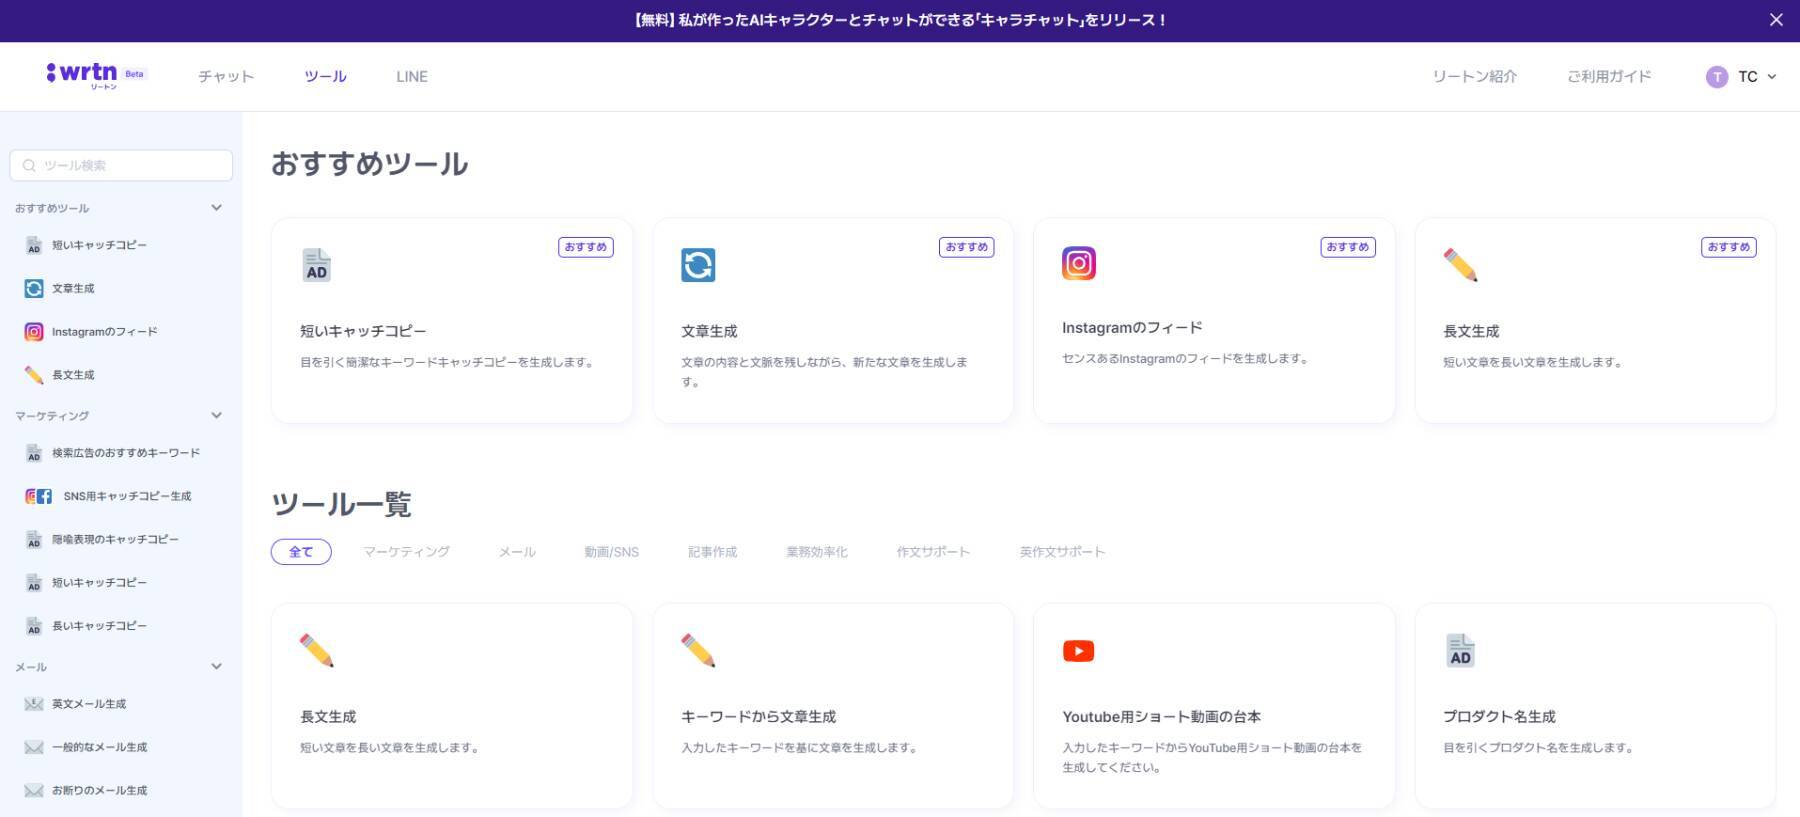Viewport: 1800px width, 817px height.
Task: Click pencil icon on キーワードから文章生成 card
Action: [x=698, y=651]
